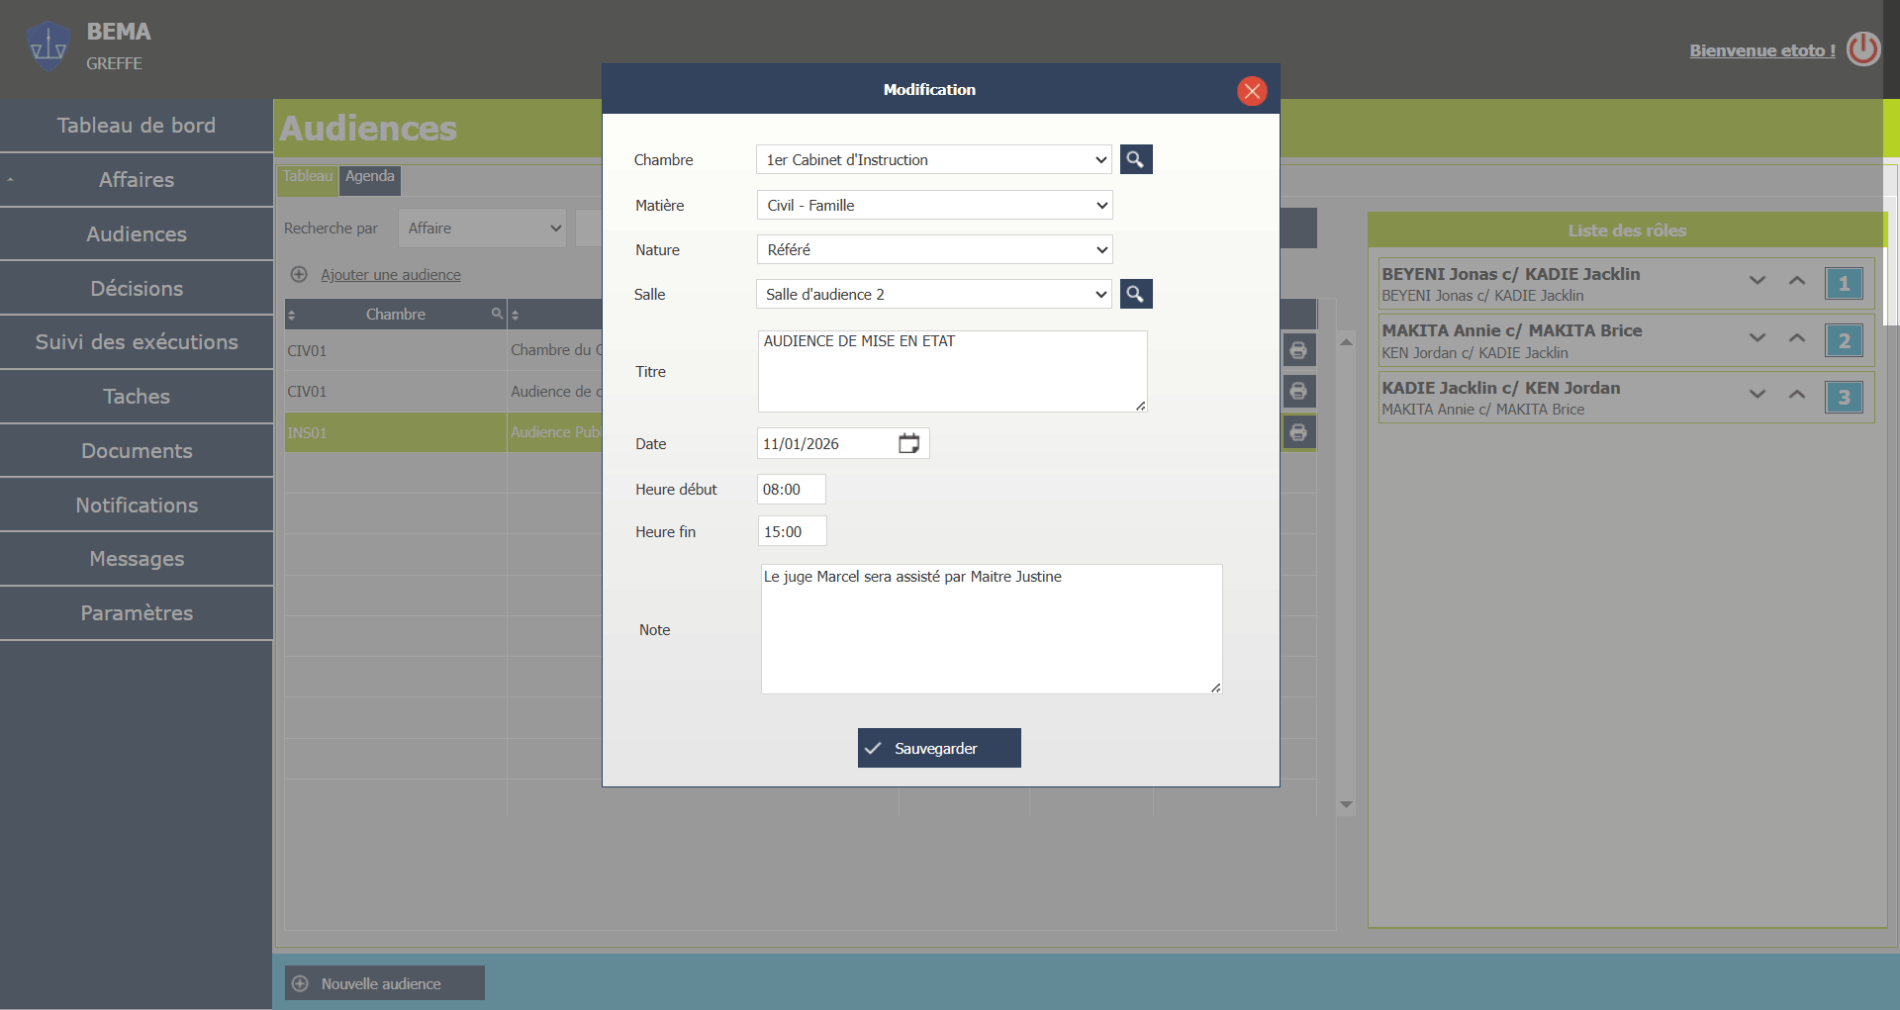
Task: Click into the Heure début field
Action: pyautogui.click(x=791, y=490)
